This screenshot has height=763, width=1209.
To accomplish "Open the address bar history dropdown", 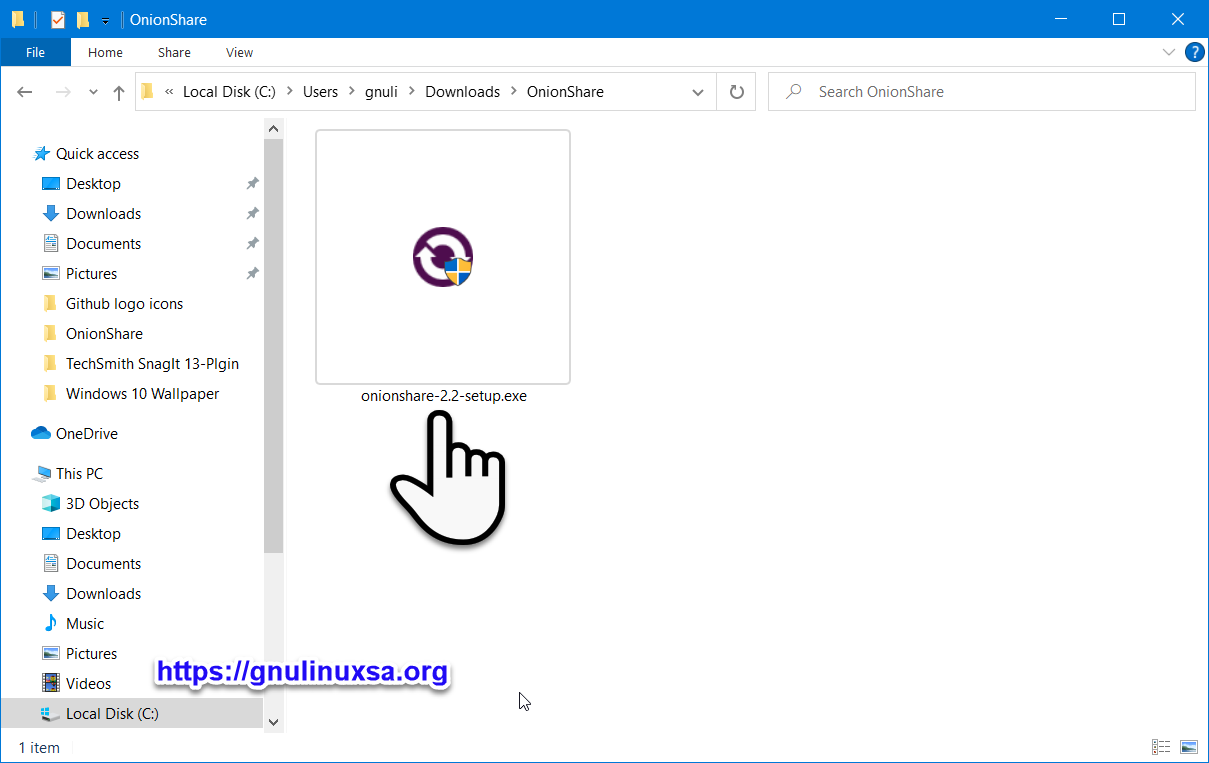I will point(698,92).
